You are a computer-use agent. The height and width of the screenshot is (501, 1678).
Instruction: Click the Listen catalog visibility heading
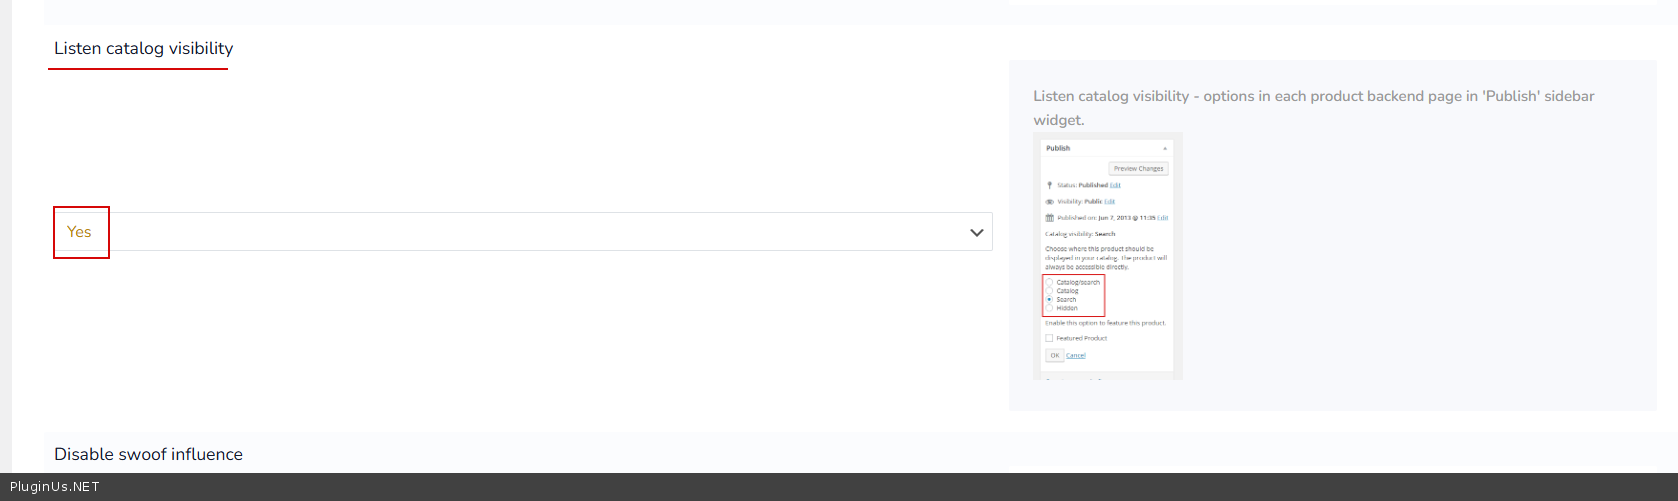[143, 48]
